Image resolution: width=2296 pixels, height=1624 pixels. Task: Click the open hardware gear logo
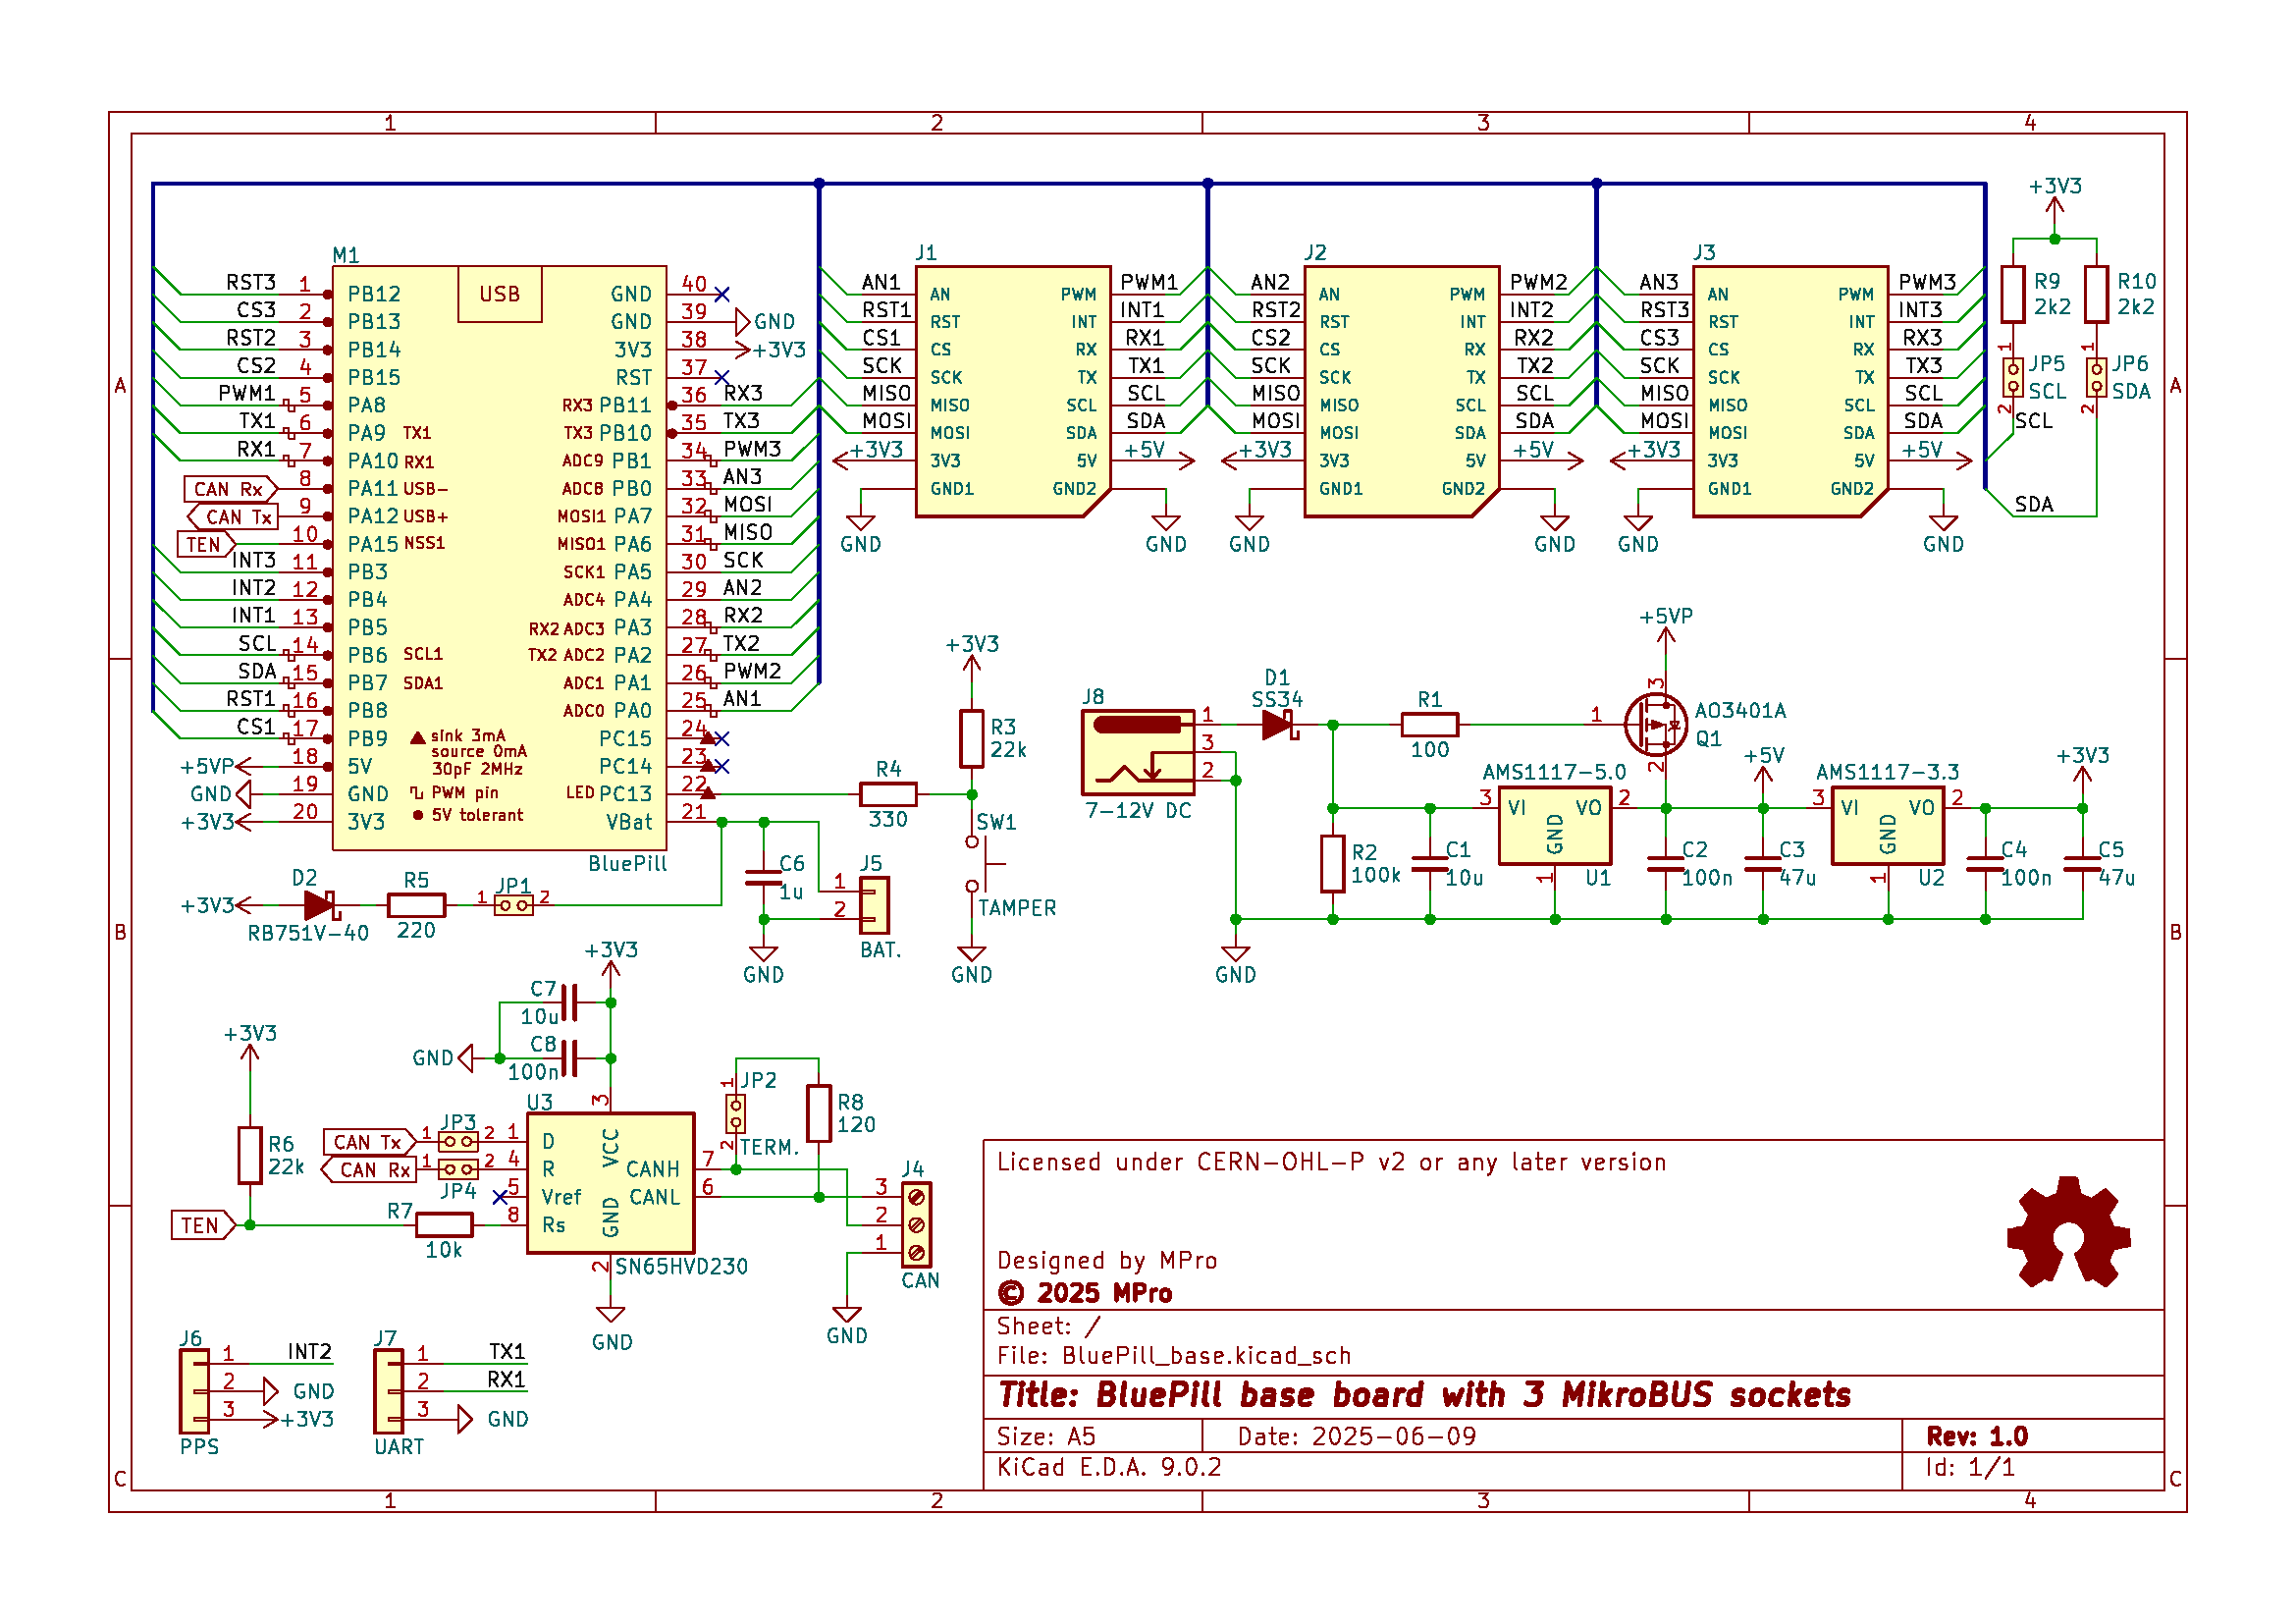[2068, 1231]
